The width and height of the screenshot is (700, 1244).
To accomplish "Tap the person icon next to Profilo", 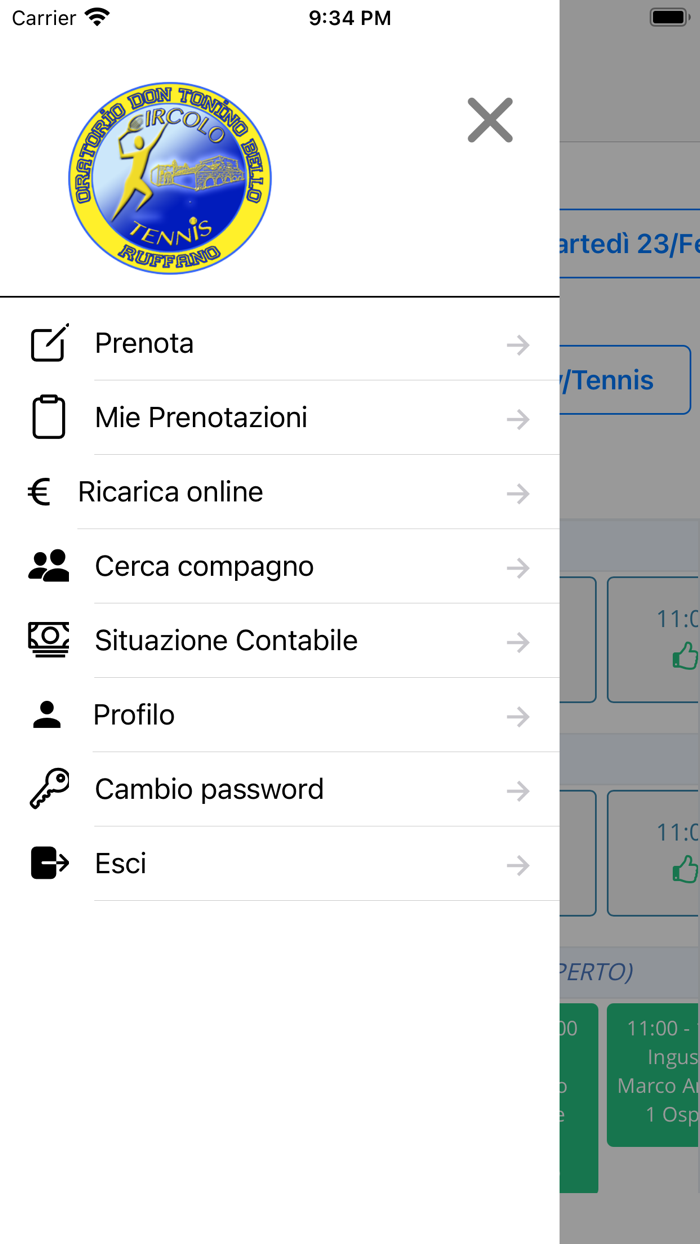I will pyautogui.click(x=49, y=713).
